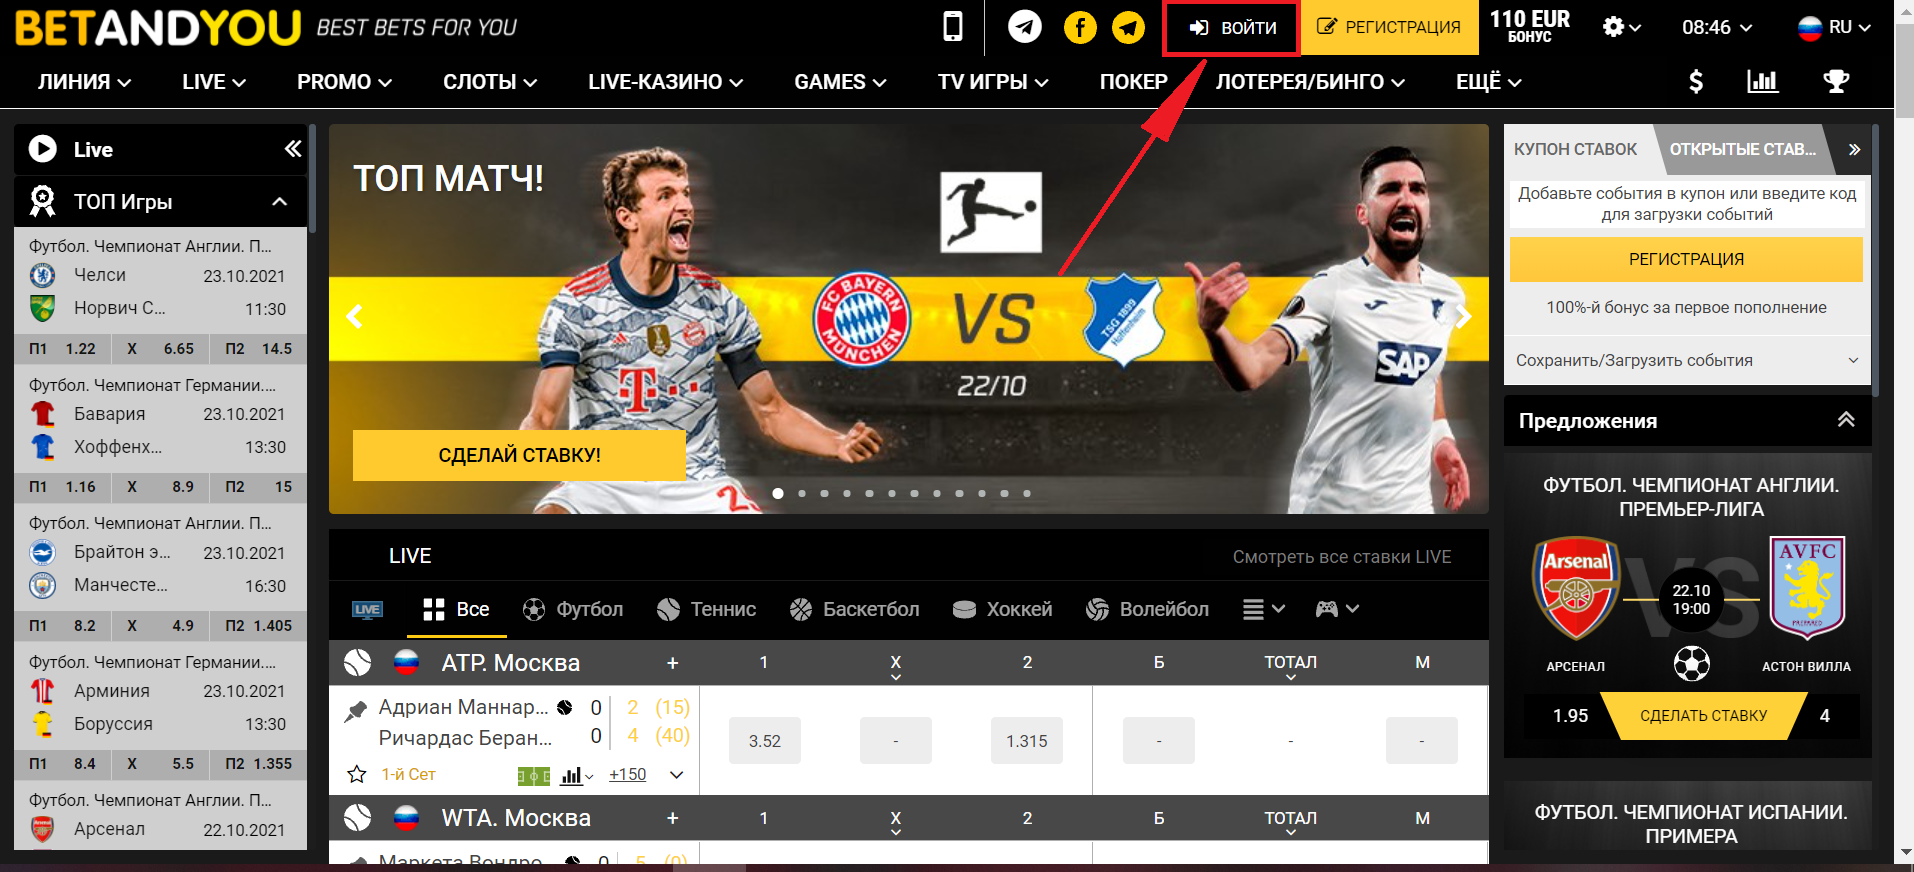Switch to Хоккей live tab
Viewport: 1914px width, 872px height.
coord(1002,609)
